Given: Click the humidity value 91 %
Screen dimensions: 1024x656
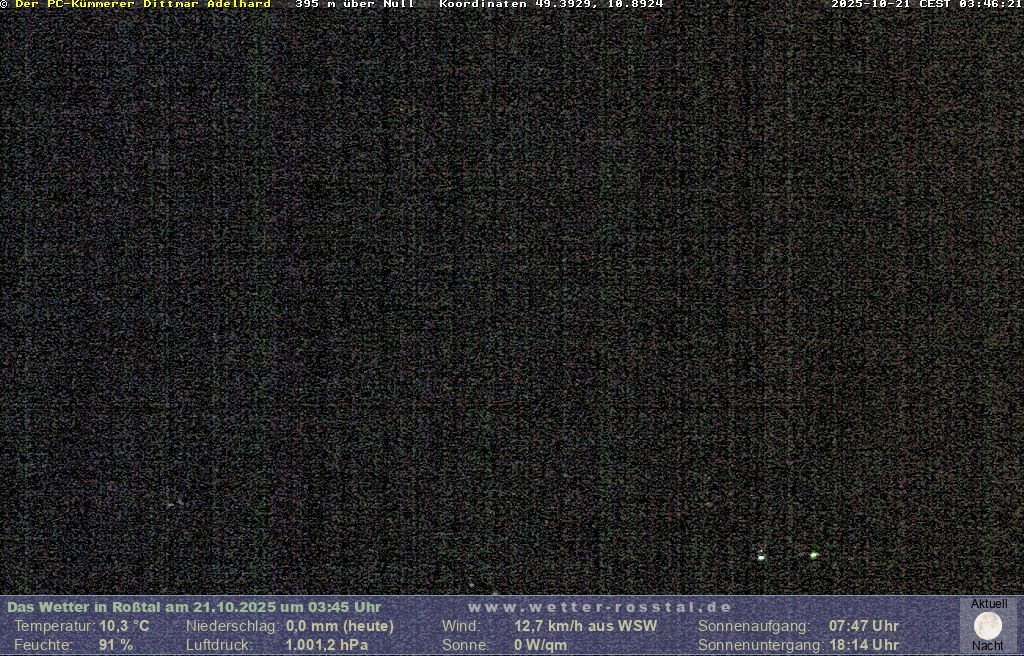Looking at the screenshot, I should (x=116, y=645).
